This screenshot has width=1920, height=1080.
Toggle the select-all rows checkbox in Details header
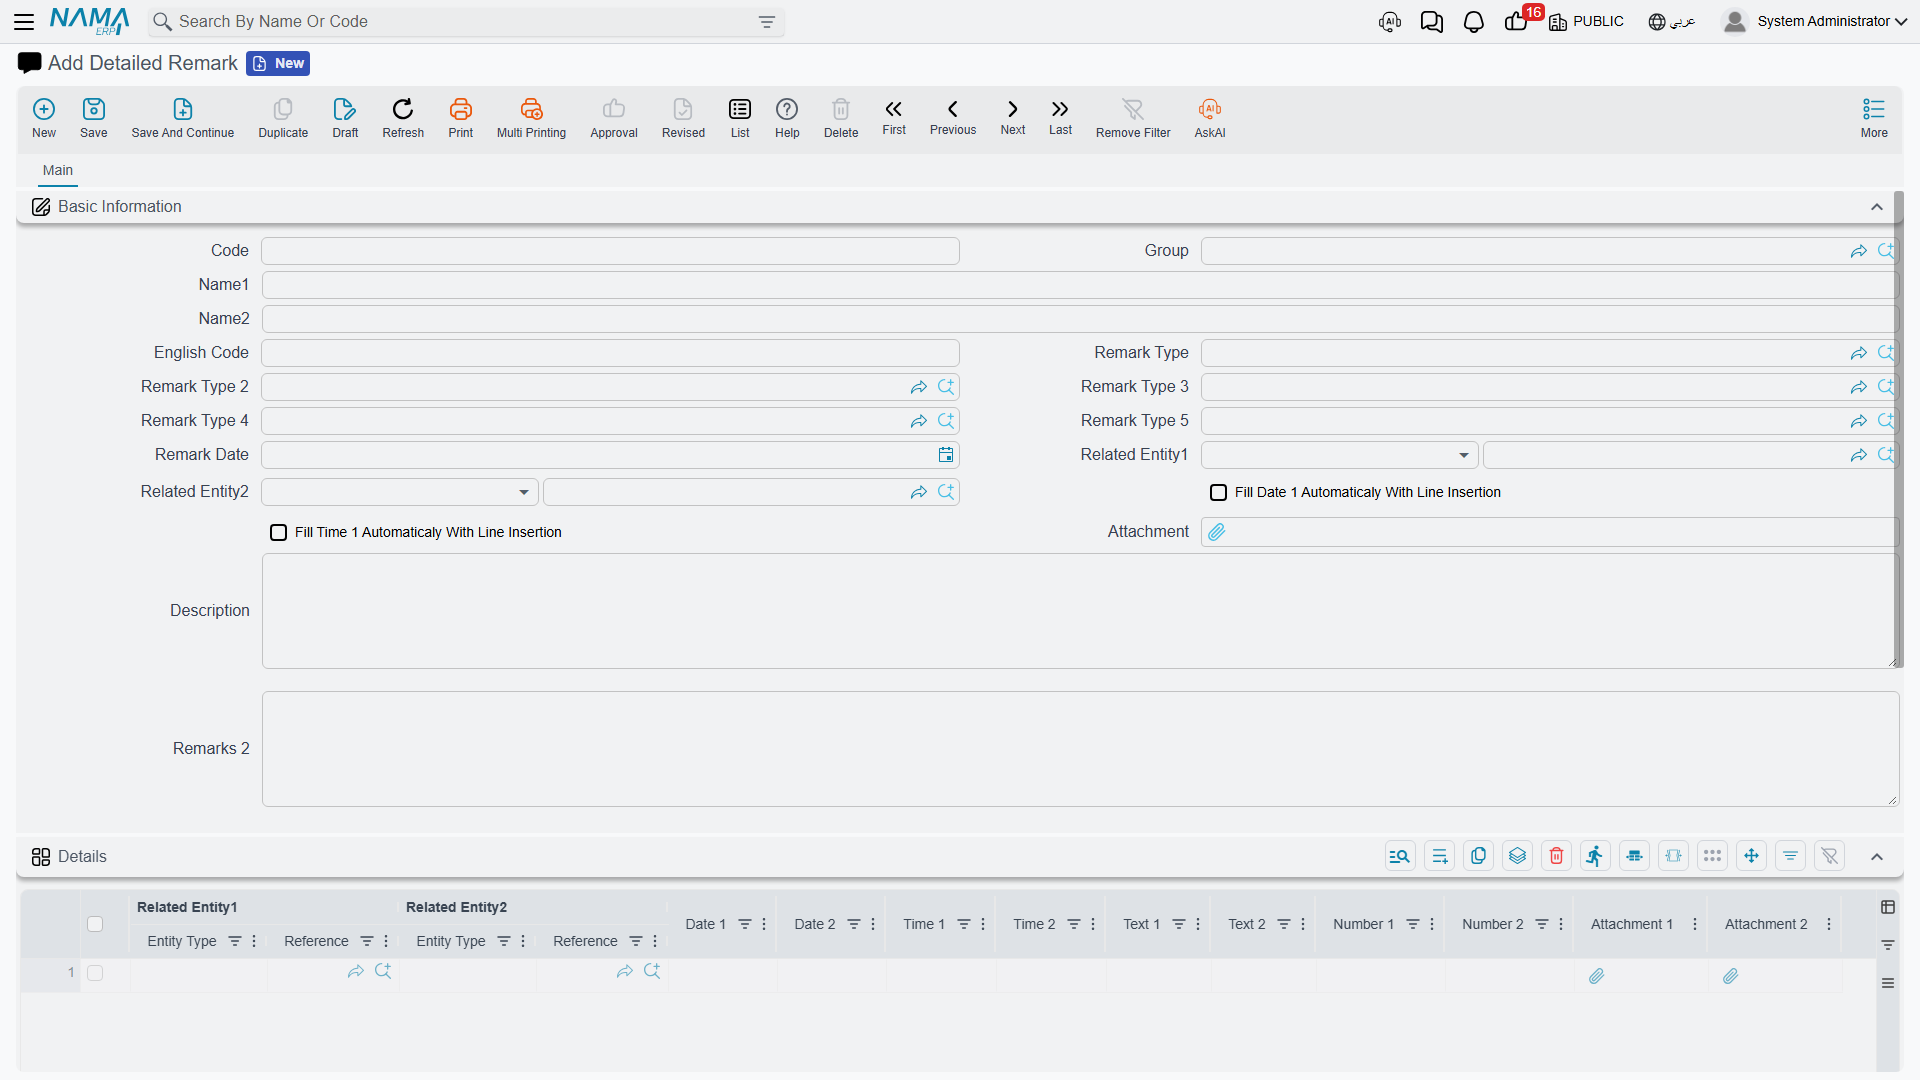pyautogui.click(x=95, y=924)
